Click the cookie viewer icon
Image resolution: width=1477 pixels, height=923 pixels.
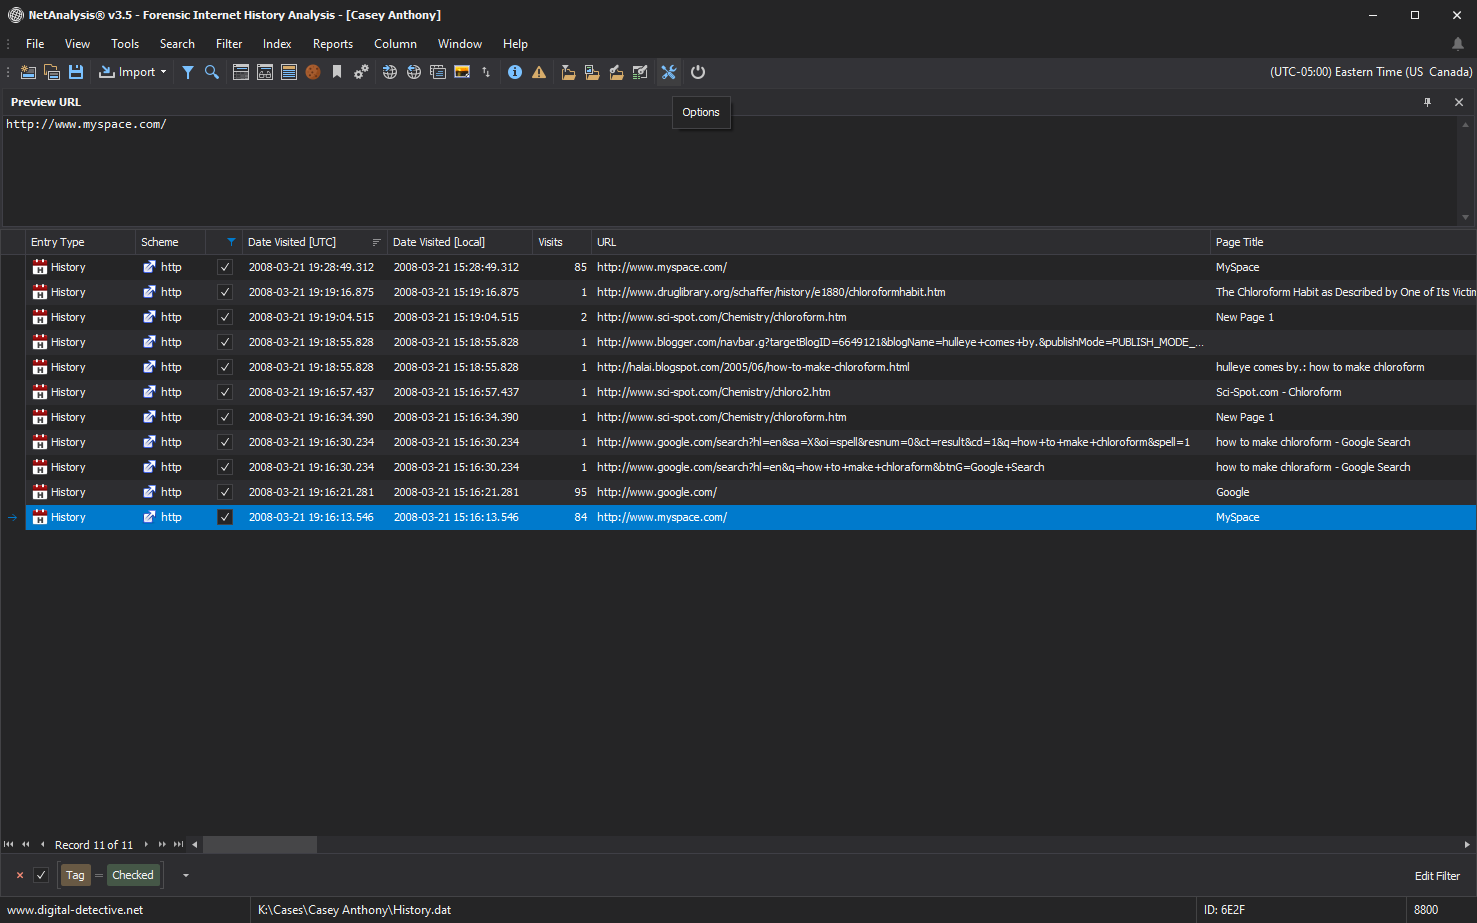(313, 72)
